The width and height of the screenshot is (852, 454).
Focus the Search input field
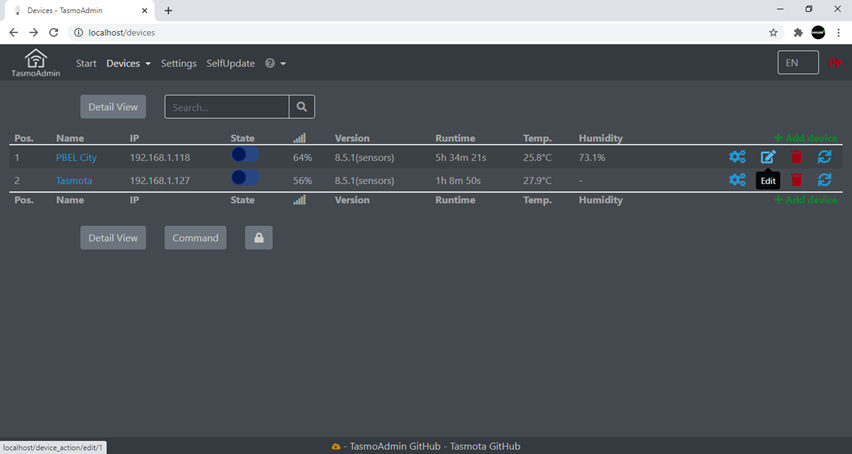click(227, 107)
